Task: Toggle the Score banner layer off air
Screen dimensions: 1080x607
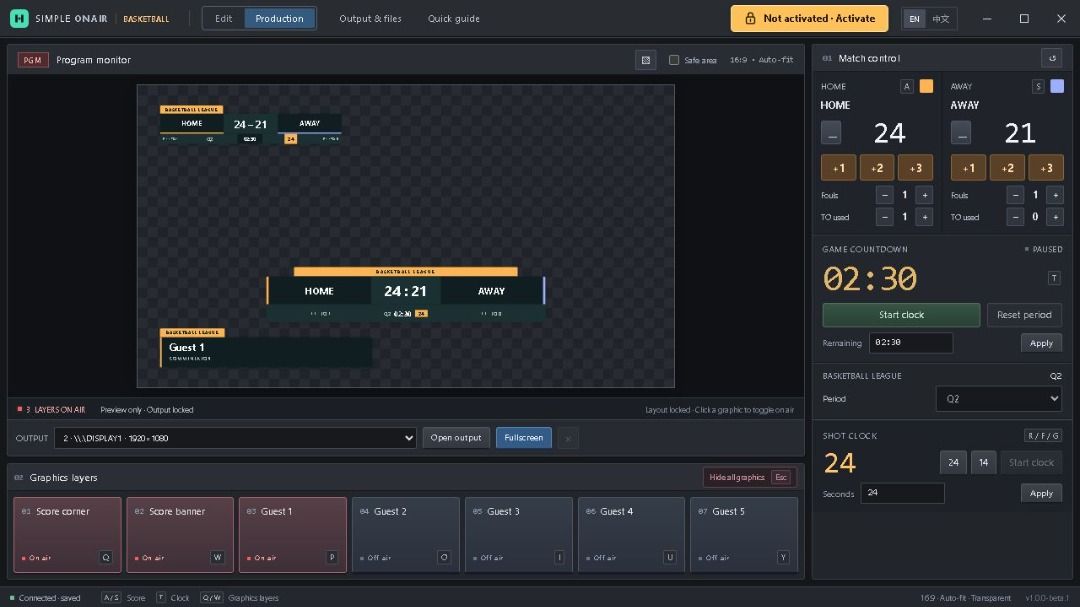Action: click(180, 535)
